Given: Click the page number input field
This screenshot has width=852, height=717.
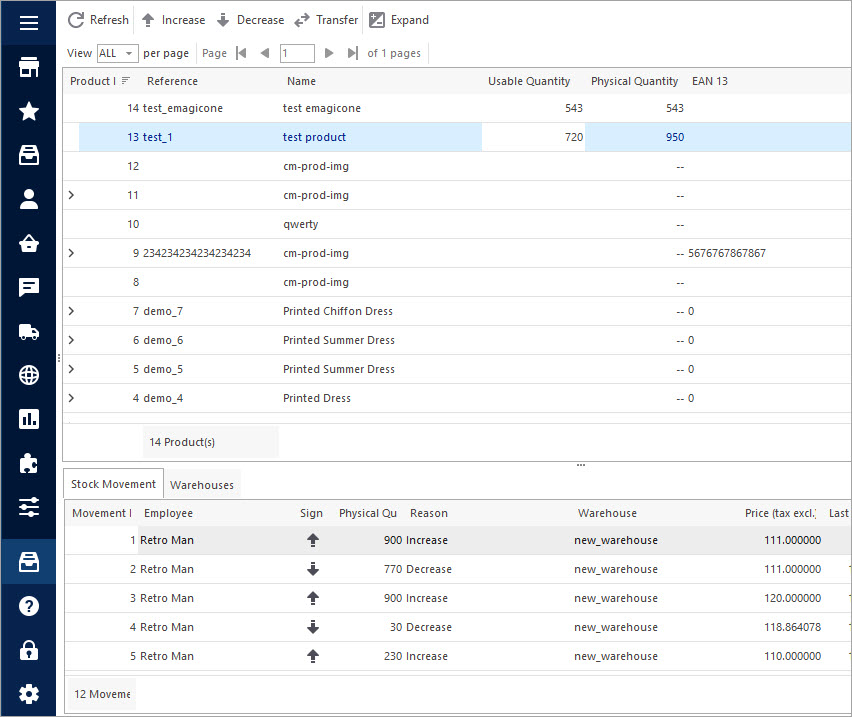Looking at the screenshot, I should (297, 53).
